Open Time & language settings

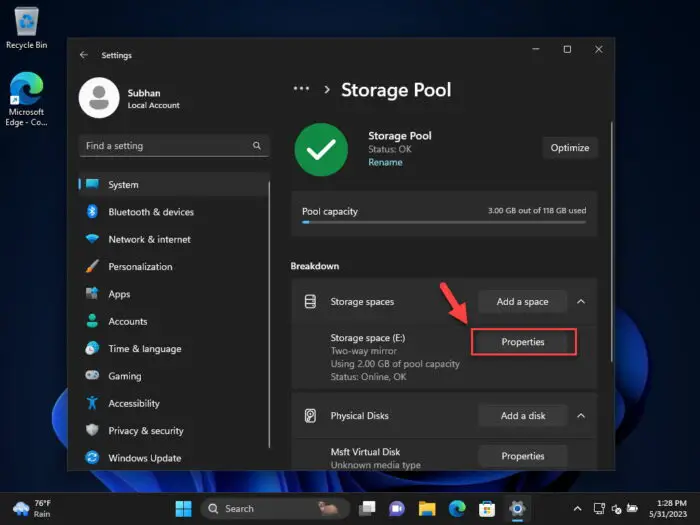(x=173, y=349)
